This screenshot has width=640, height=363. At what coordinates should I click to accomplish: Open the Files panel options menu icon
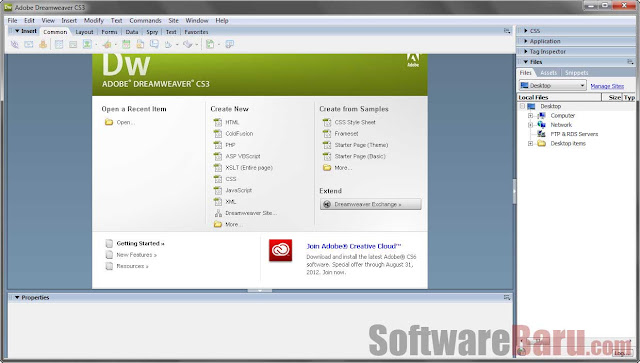(631, 62)
